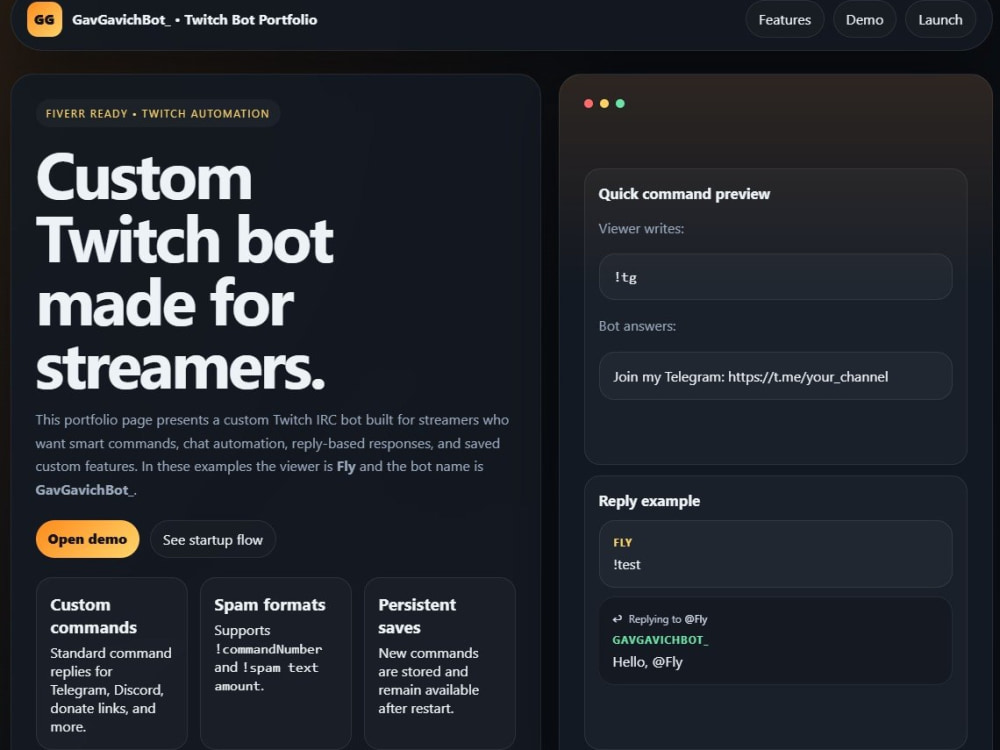Click the Hello, @Fly reply text
1000x750 pixels.
click(647, 662)
